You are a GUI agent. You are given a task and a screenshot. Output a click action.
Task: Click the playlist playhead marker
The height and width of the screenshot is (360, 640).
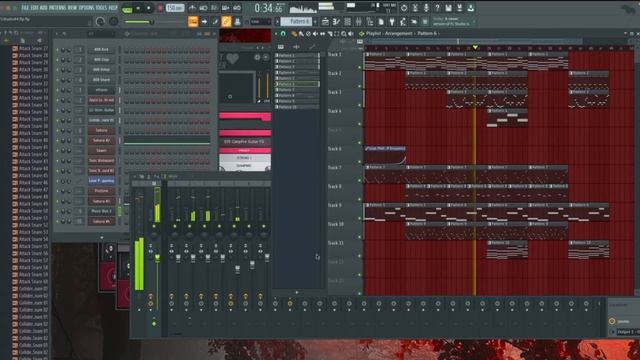coord(475,48)
